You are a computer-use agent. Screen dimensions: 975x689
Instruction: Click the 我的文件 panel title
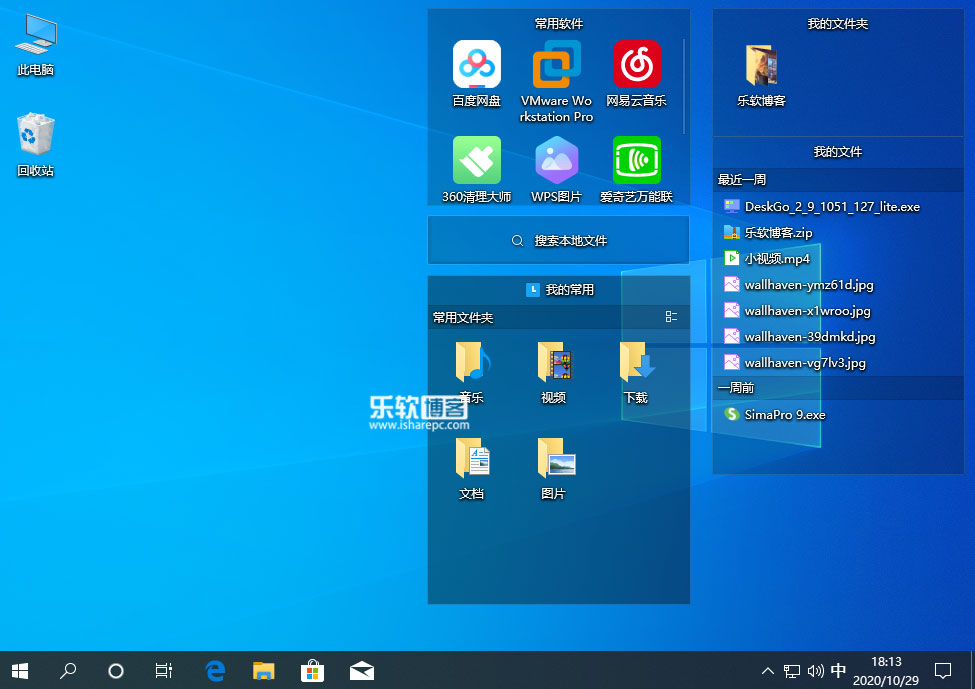[838, 152]
